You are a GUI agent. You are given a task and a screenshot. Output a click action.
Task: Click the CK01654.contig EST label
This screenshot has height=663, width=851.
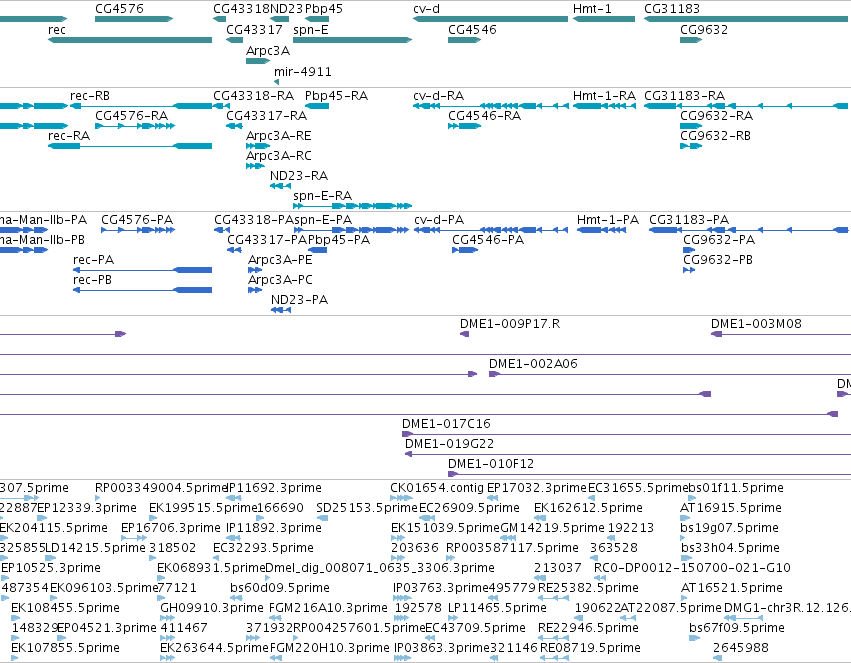[x=437, y=488]
